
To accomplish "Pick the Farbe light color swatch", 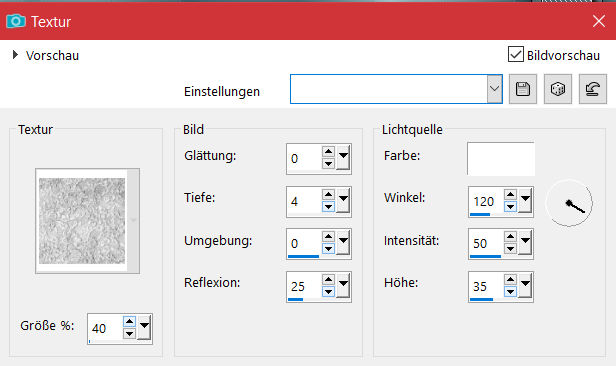I will pos(501,159).
